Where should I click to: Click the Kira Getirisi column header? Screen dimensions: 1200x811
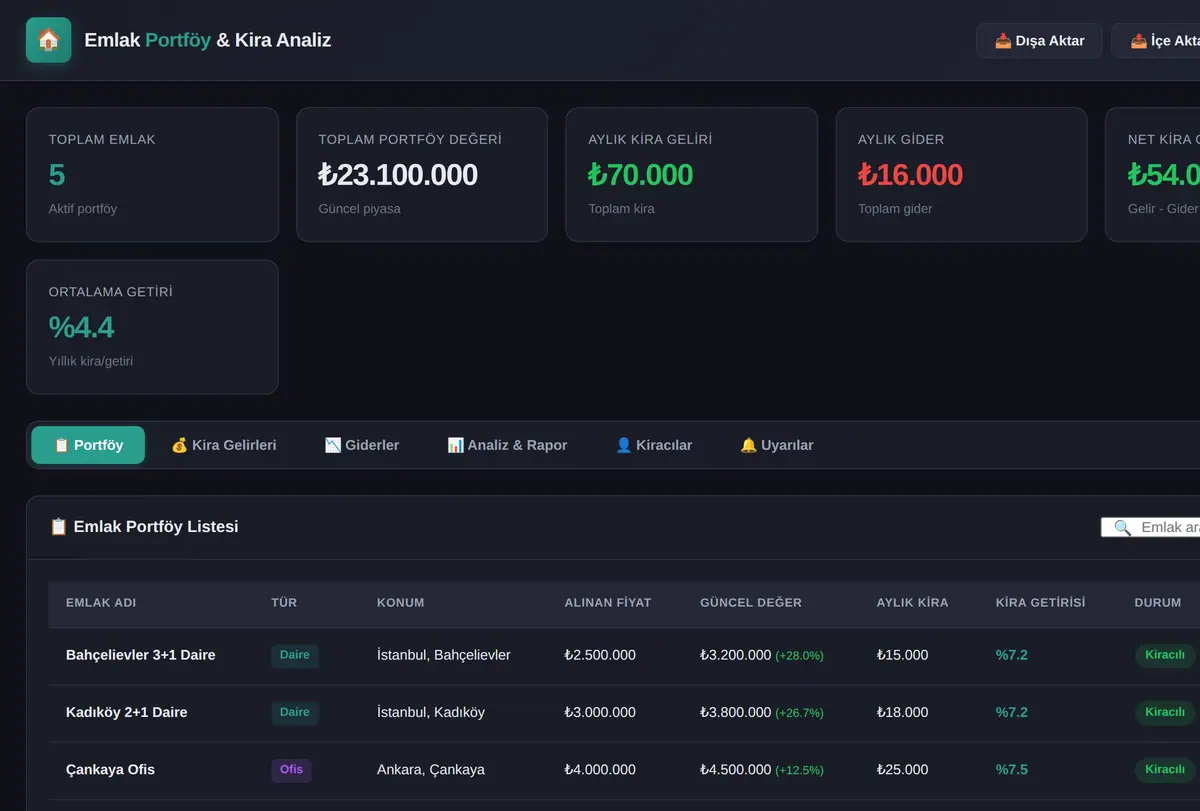1040,603
